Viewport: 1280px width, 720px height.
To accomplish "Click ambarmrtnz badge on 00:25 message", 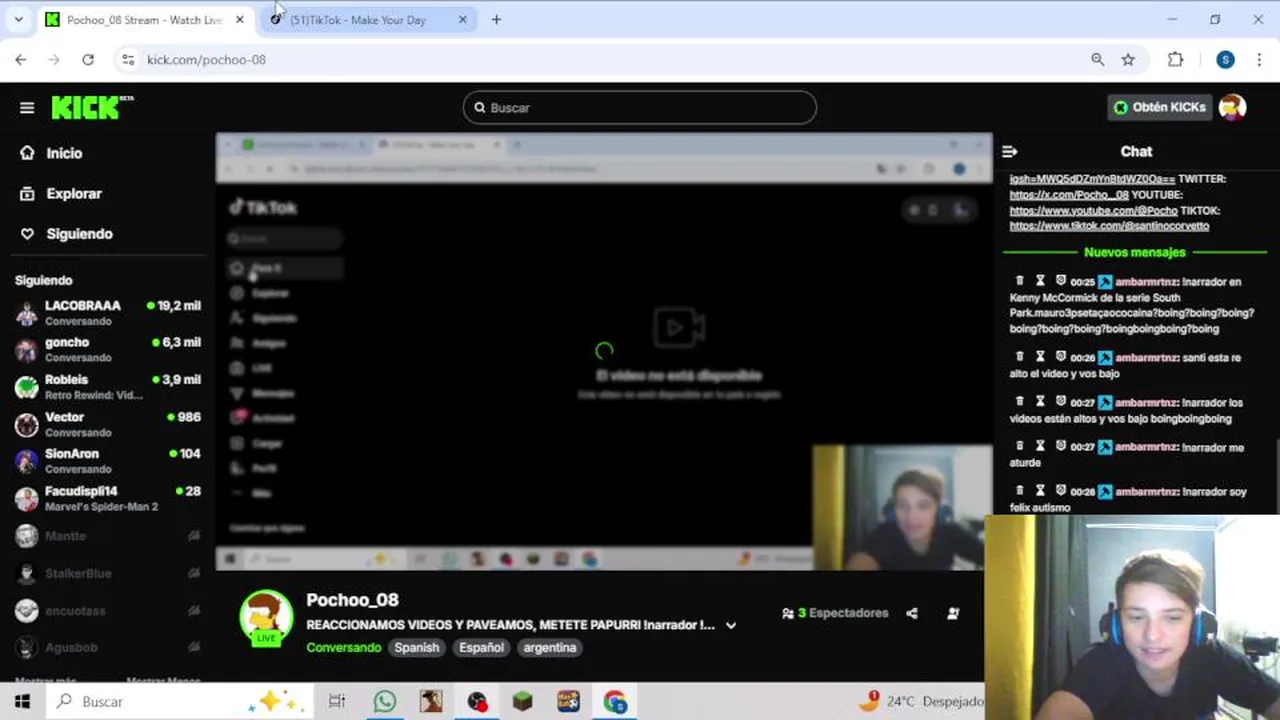I will click(1105, 282).
